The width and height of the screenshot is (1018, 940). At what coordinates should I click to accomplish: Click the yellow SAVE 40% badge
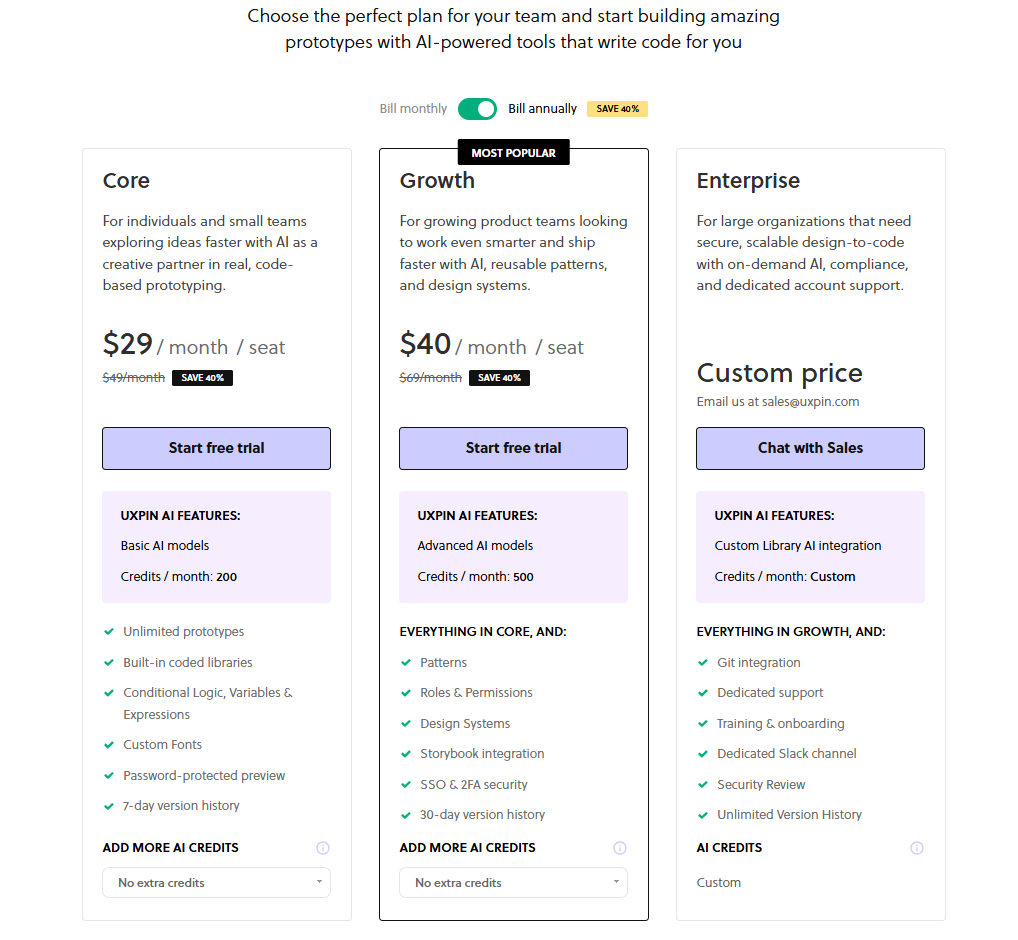[x=617, y=109]
